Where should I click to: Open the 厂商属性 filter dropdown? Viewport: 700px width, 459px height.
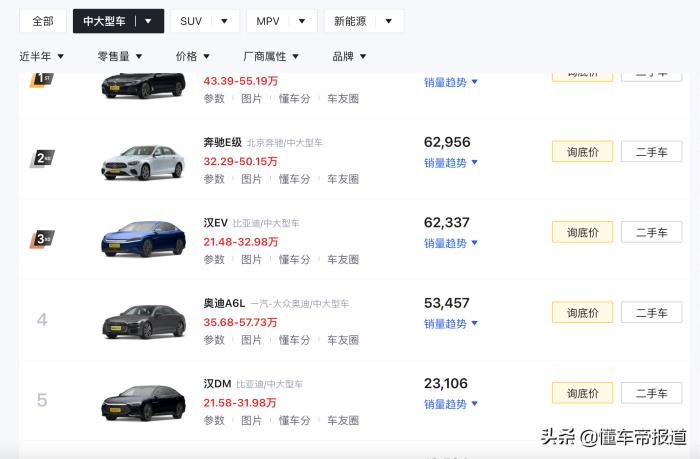271,57
